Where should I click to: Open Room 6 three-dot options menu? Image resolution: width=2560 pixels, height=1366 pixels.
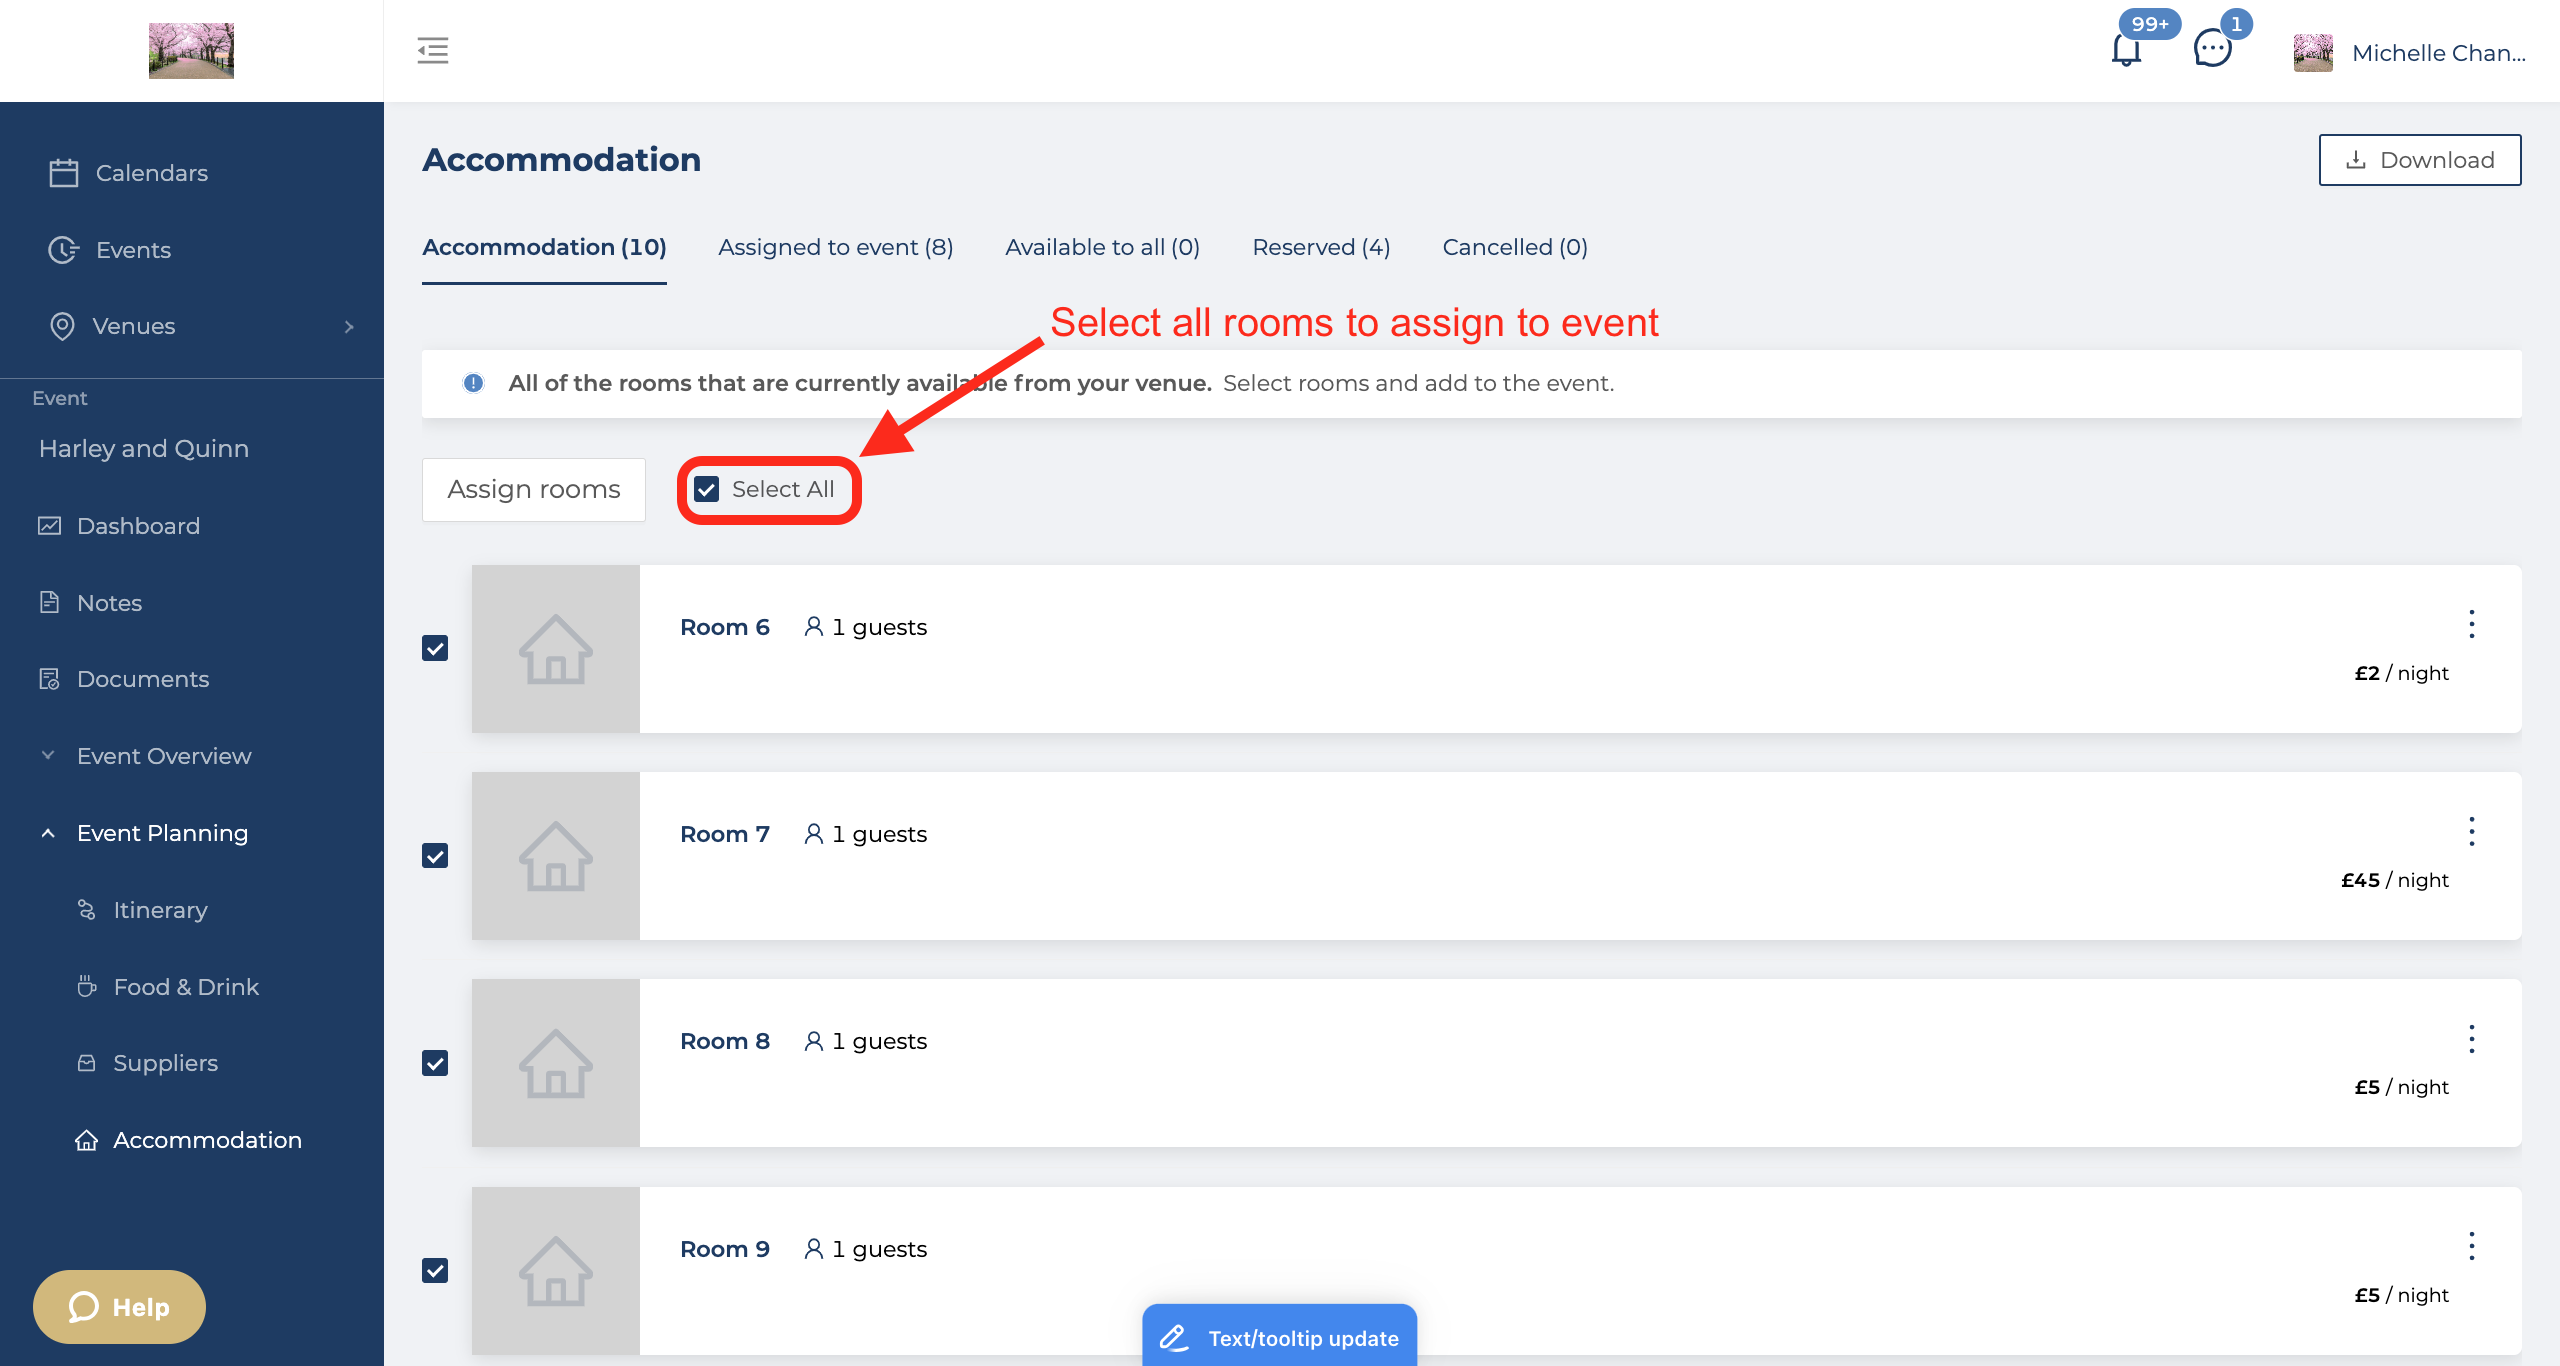click(2471, 625)
